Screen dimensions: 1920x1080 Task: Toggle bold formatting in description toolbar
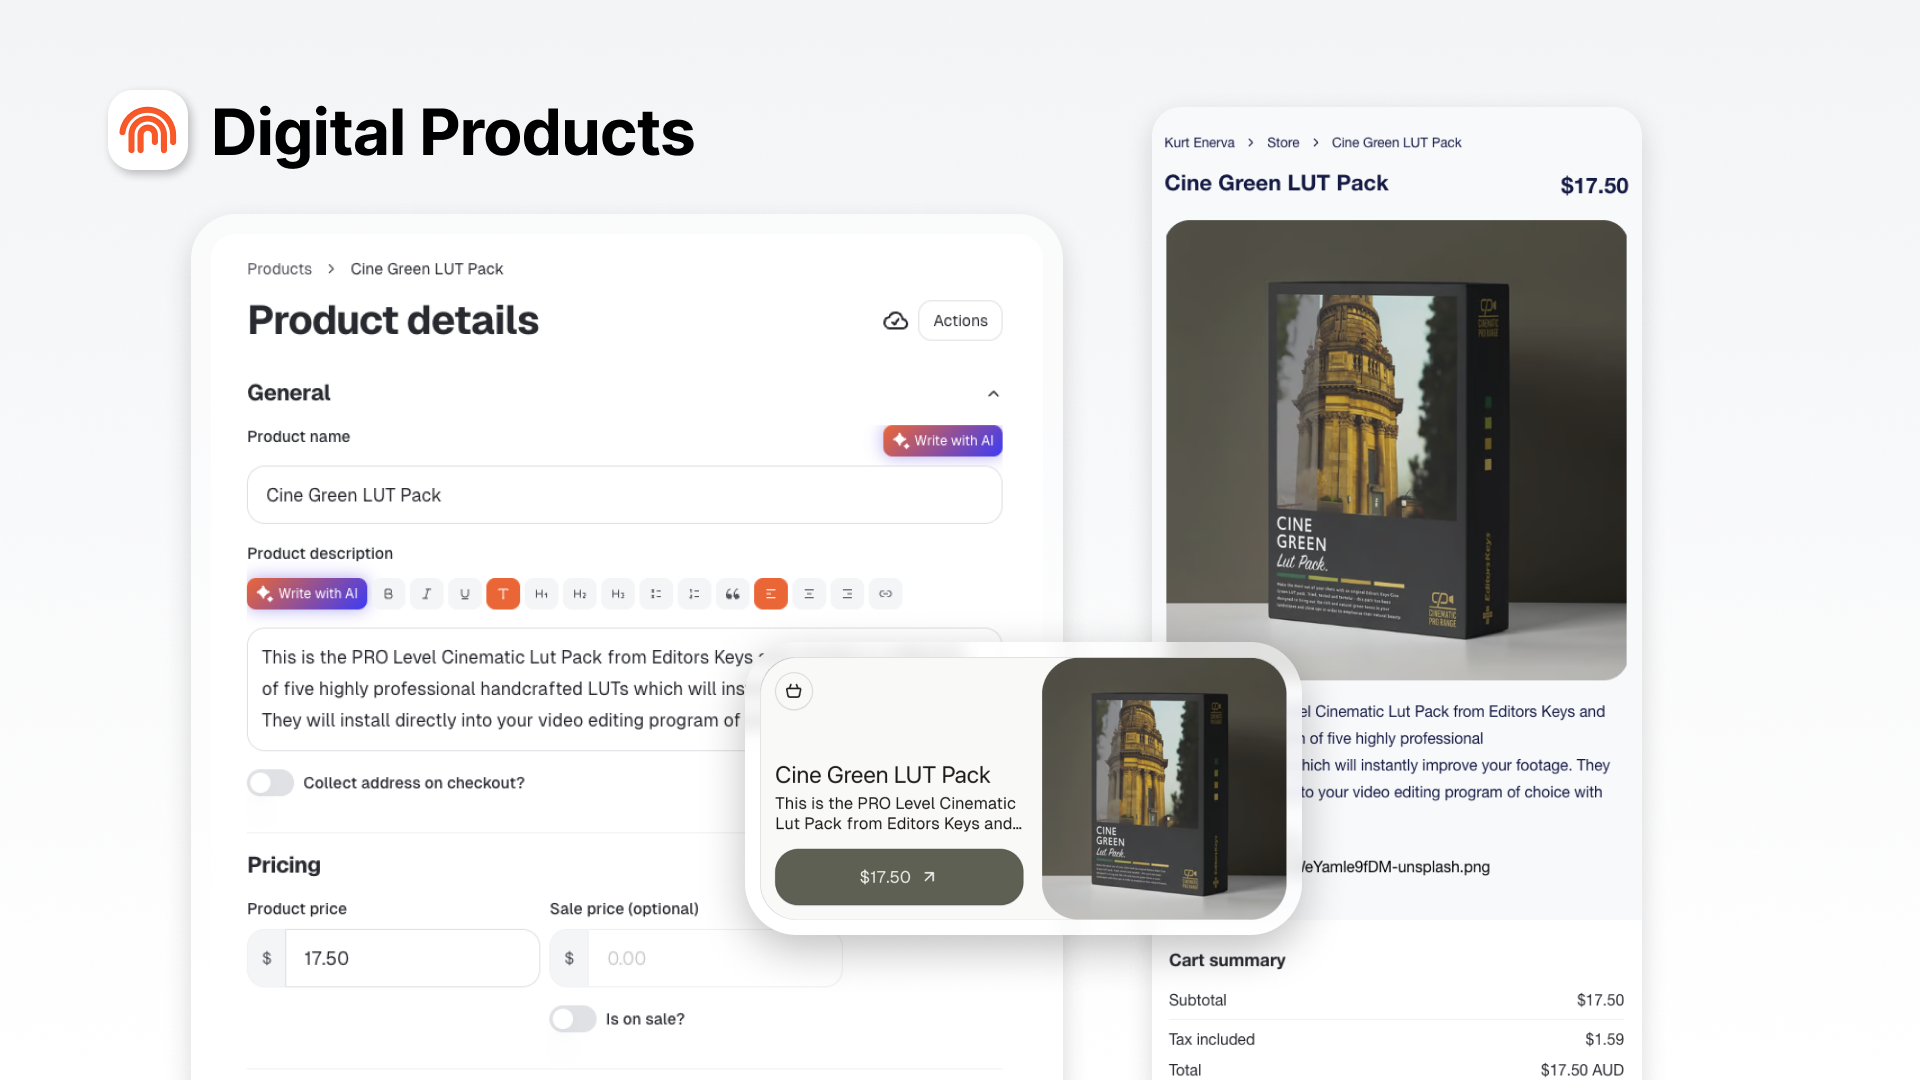coord(388,594)
